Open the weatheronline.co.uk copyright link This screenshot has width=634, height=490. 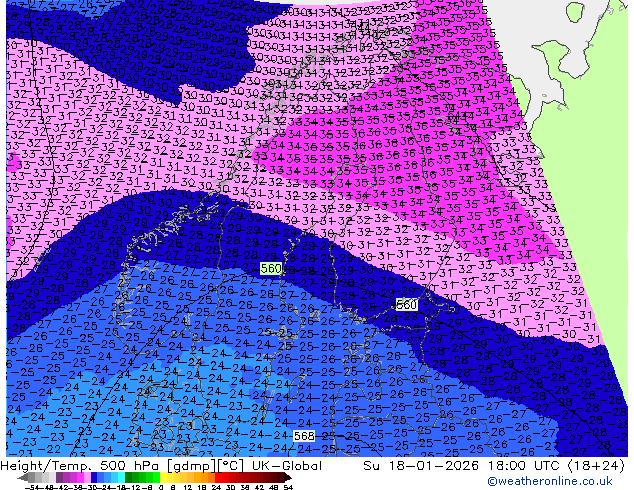click(x=550, y=481)
